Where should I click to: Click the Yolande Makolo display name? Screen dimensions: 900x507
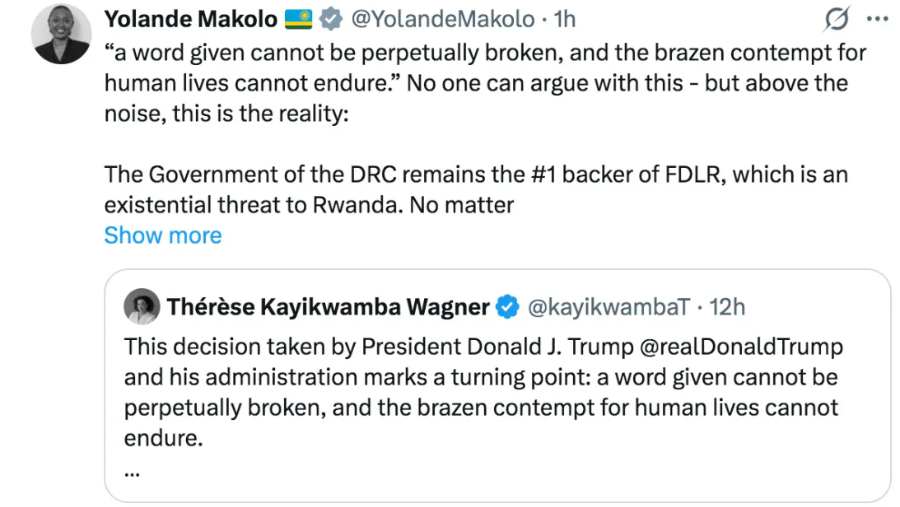click(190, 19)
